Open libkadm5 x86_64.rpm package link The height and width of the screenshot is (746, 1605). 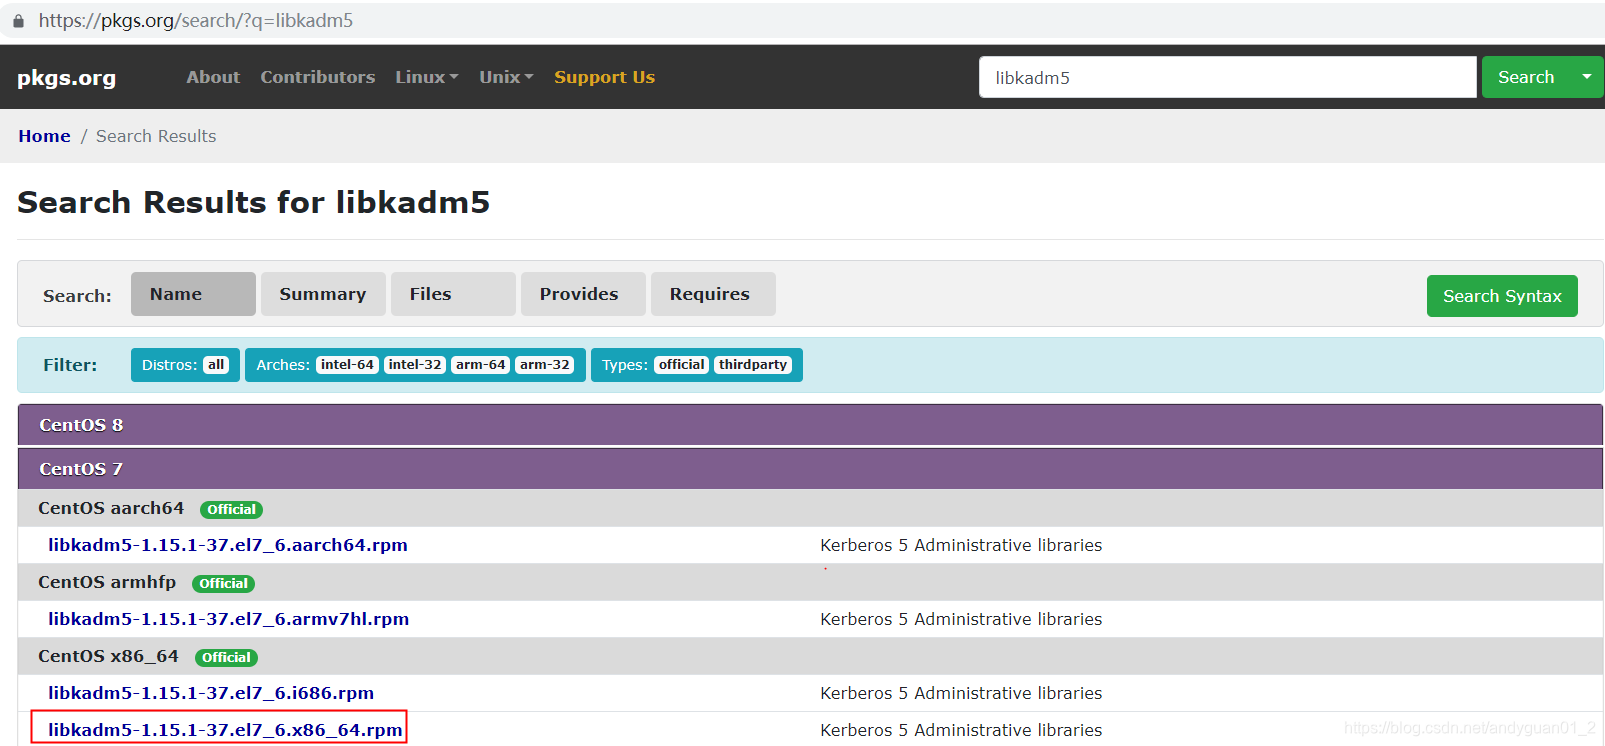click(225, 730)
